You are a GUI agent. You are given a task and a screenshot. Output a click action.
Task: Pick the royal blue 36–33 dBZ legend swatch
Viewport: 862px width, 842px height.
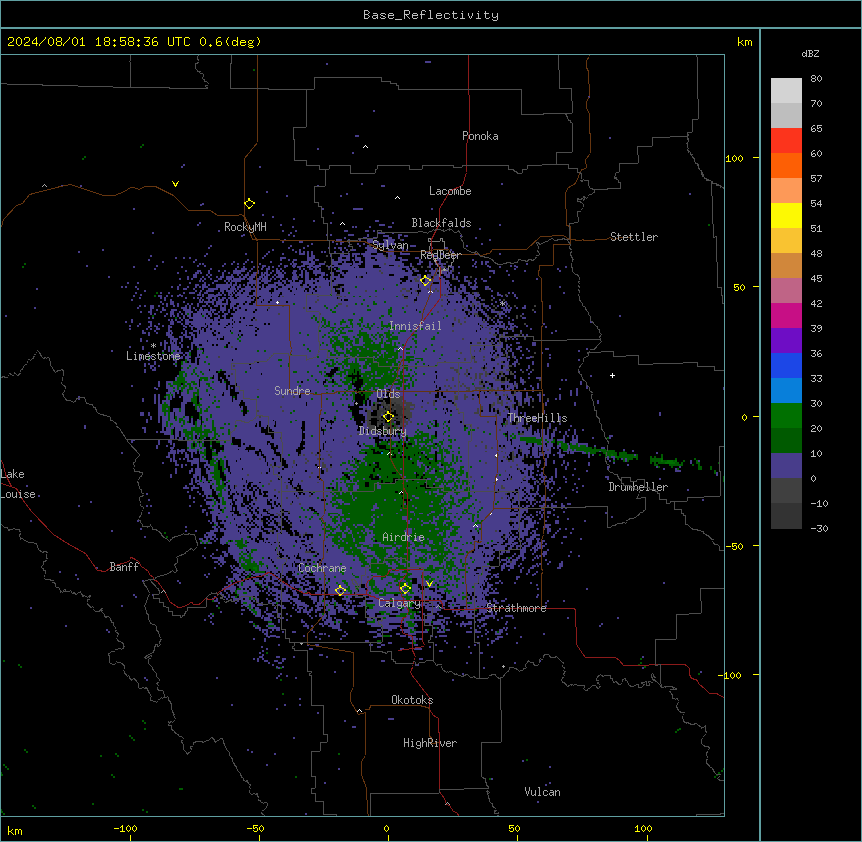(x=786, y=365)
